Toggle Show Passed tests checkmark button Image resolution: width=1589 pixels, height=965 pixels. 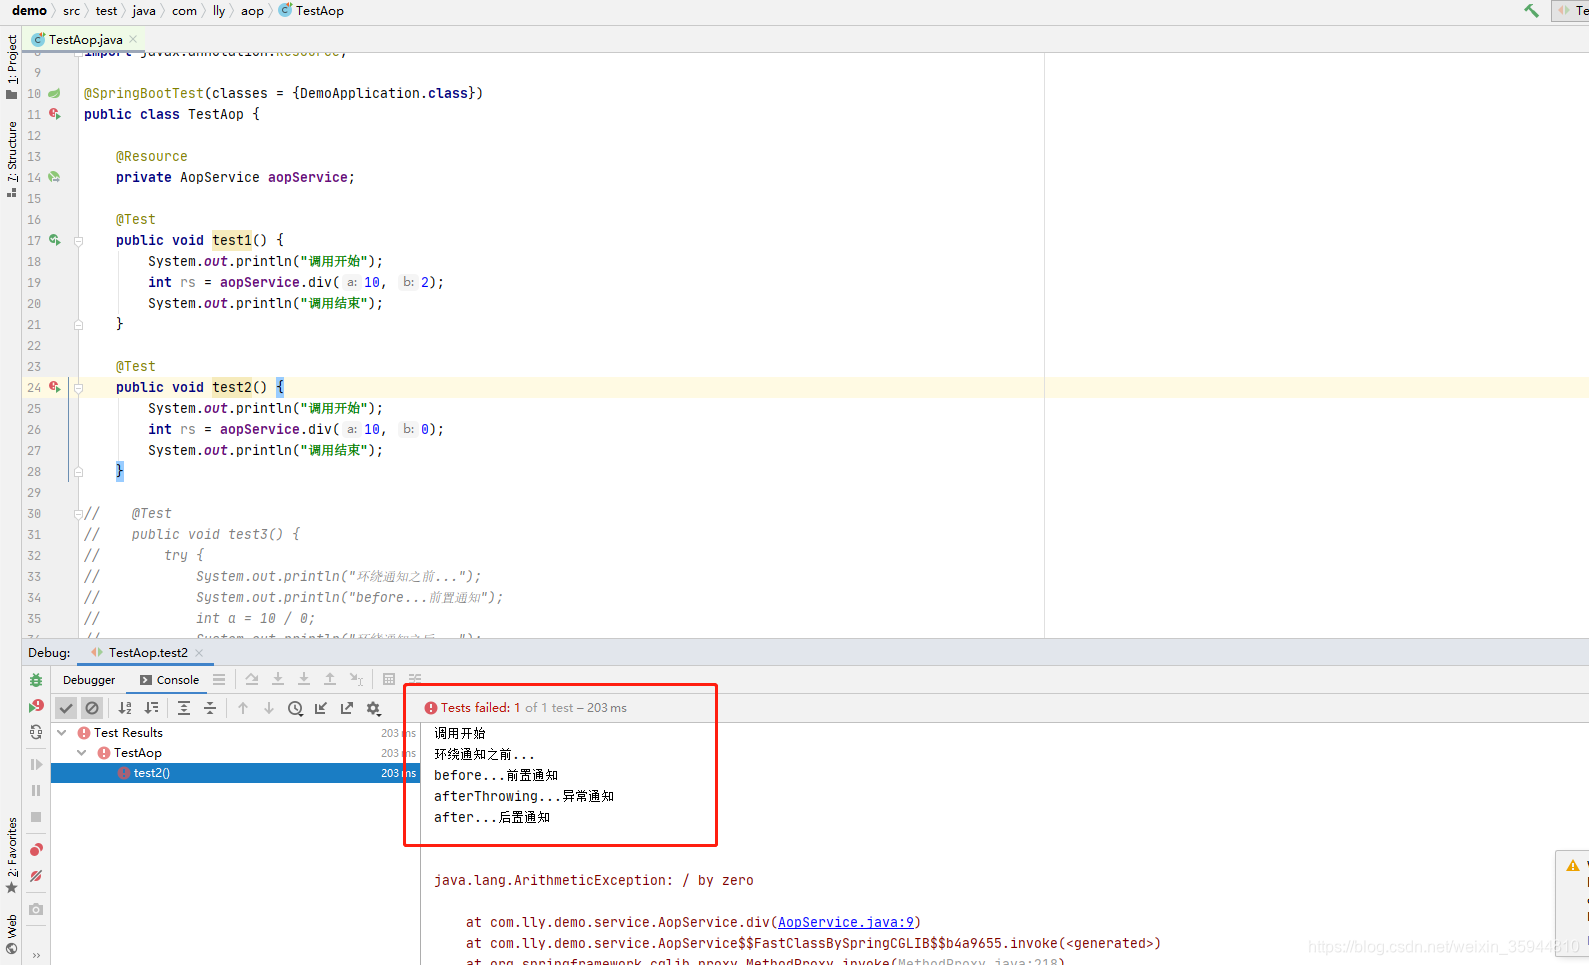pos(66,708)
